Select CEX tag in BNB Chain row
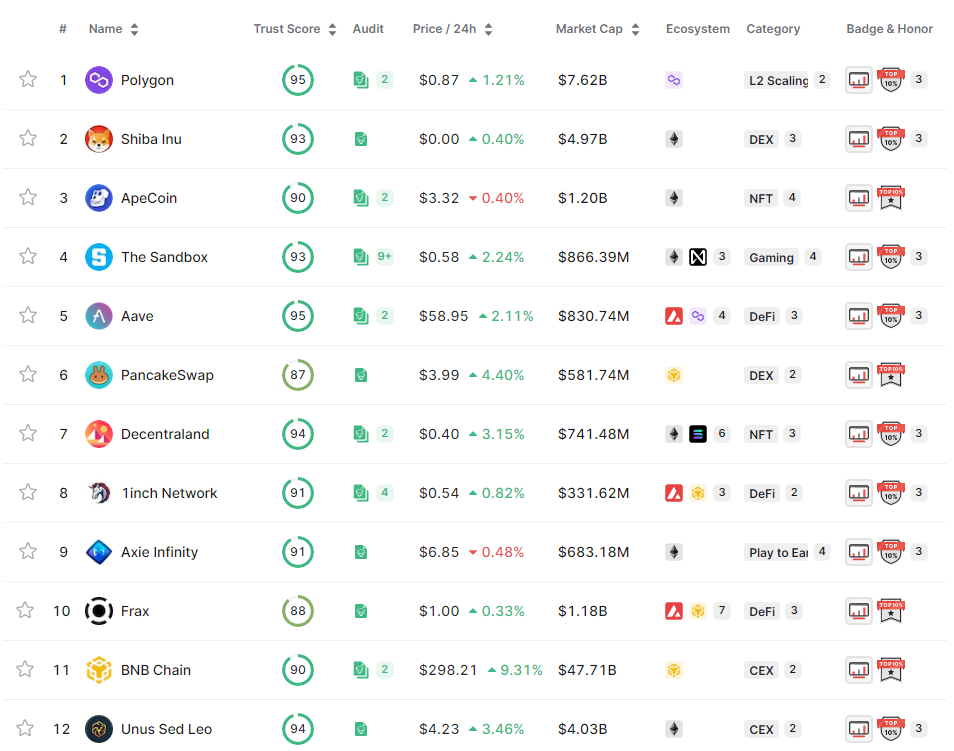 click(x=761, y=671)
